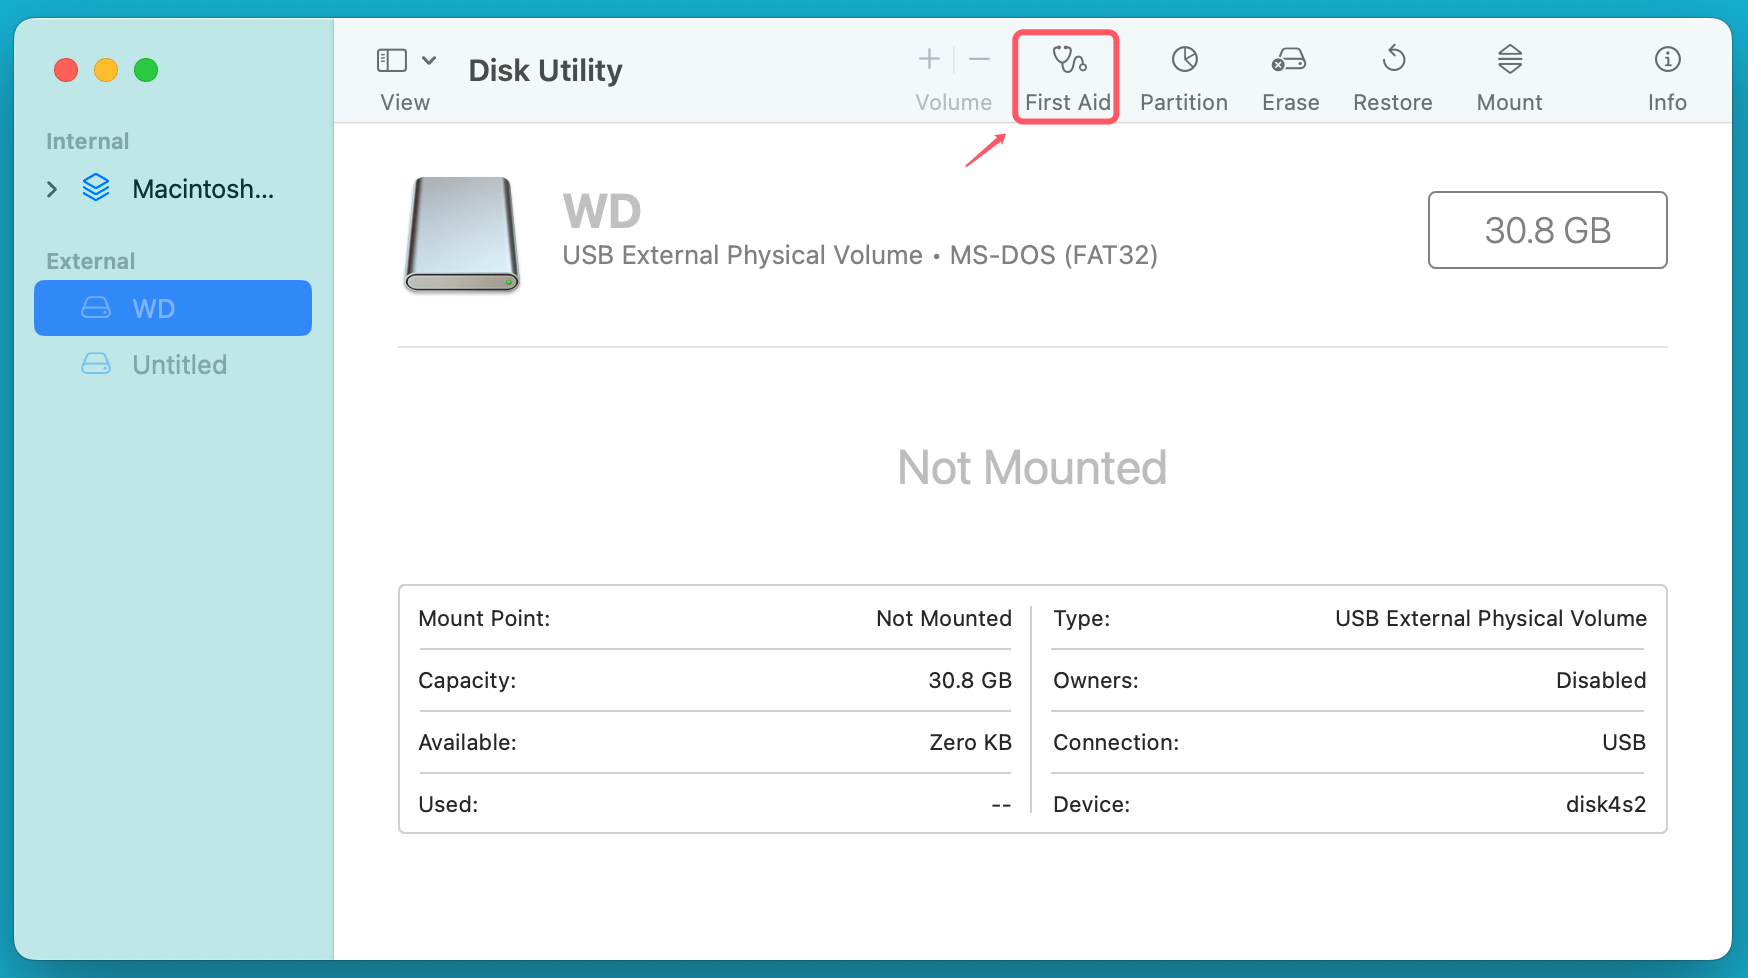The height and width of the screenshot is (978, 1748).
Task: Expand the Macintosh HD disclosure triangle
Action: tap(52, 189)
